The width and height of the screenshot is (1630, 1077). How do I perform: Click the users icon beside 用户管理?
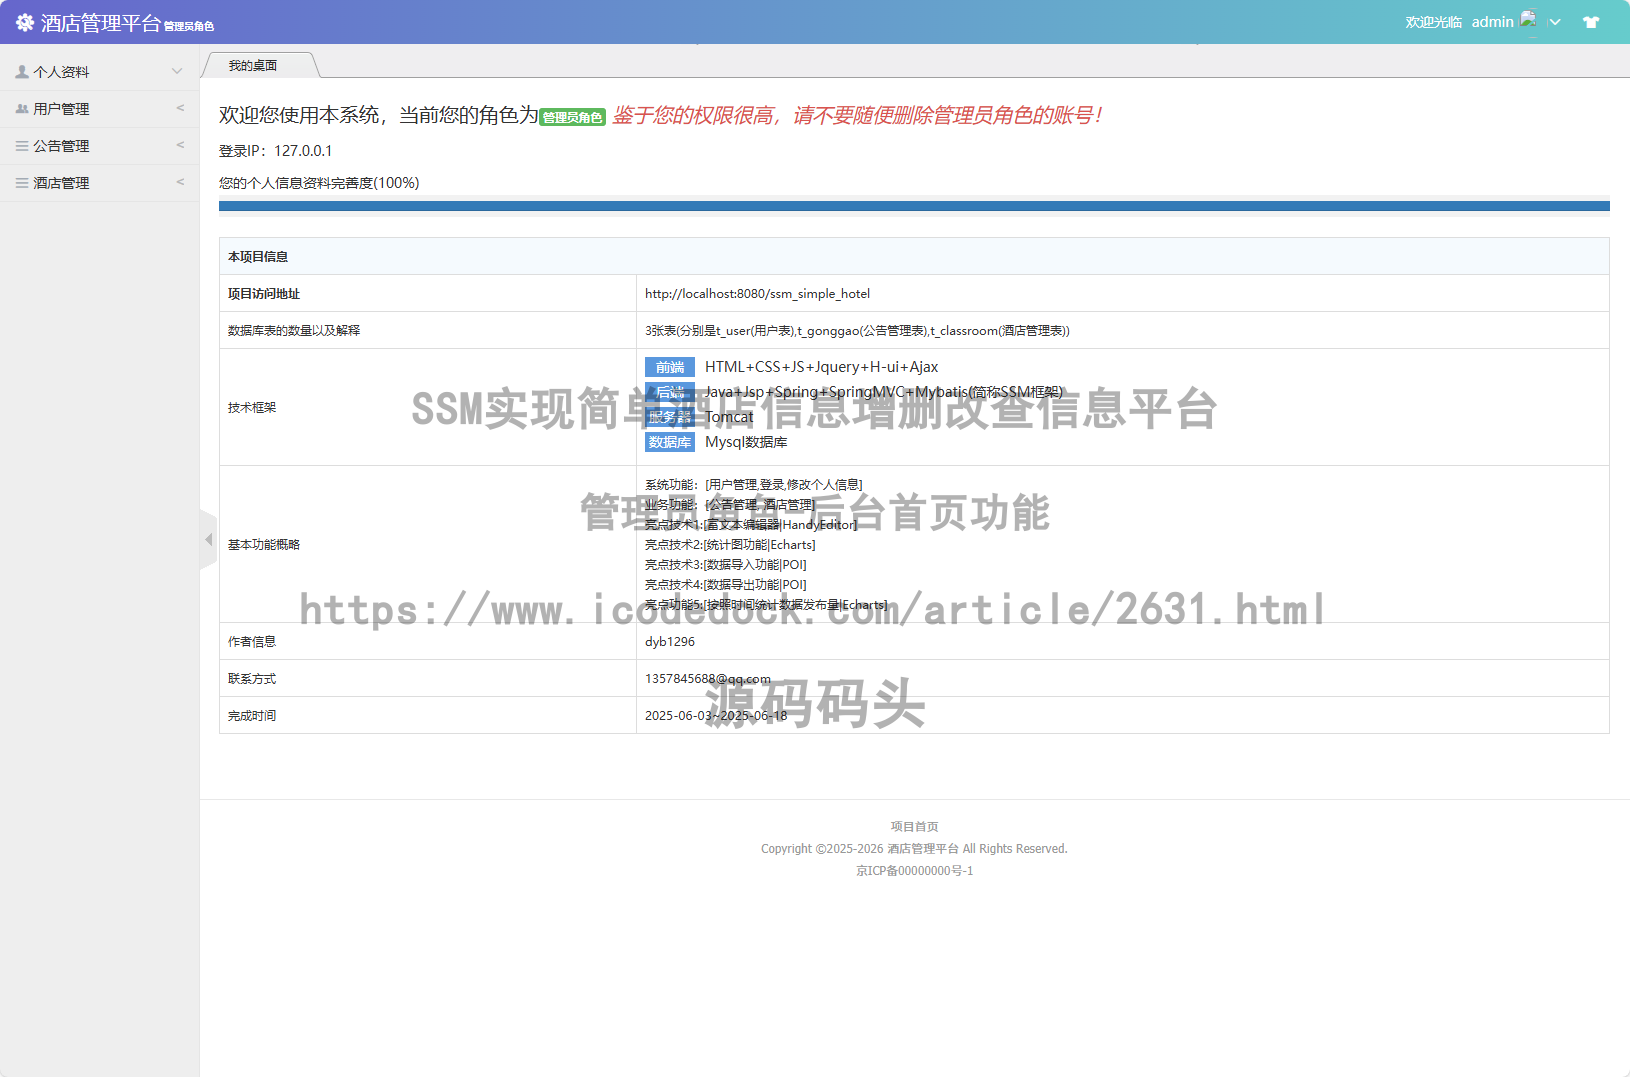coord(22,109)
